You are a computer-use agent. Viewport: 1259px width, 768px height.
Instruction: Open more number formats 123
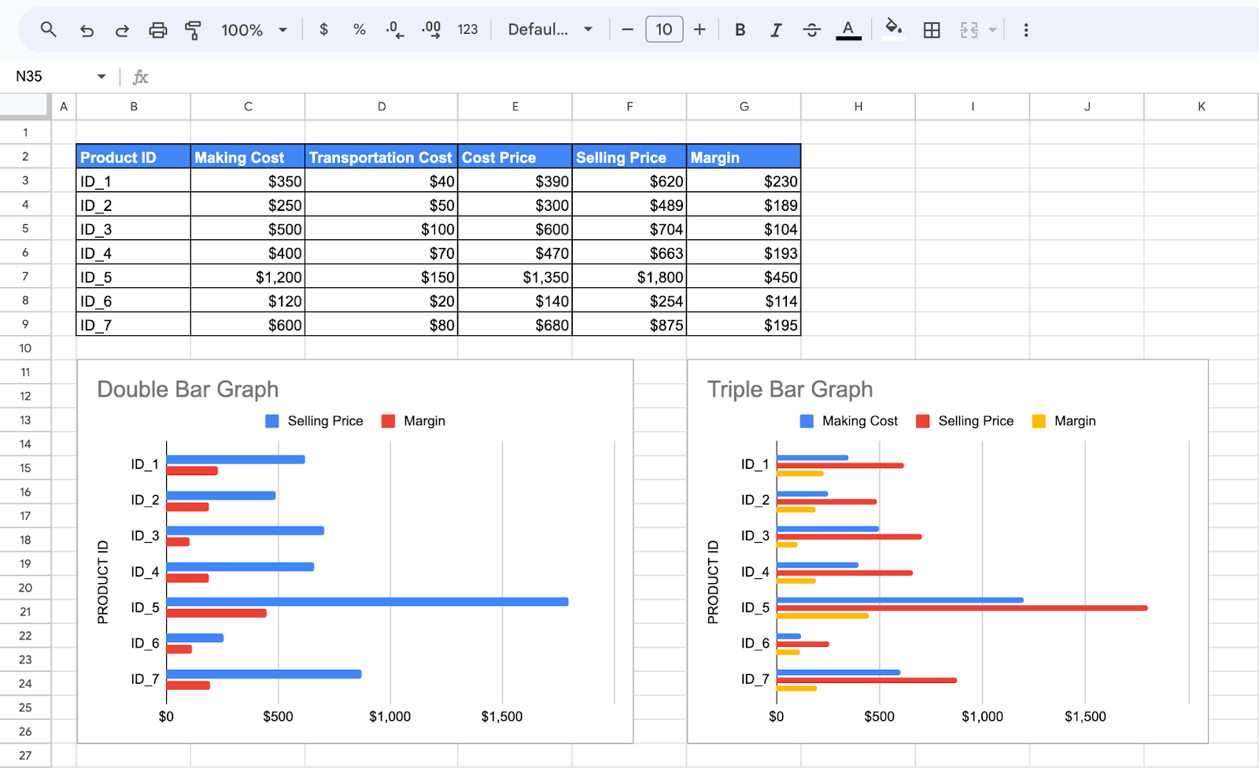click(467, 30)
